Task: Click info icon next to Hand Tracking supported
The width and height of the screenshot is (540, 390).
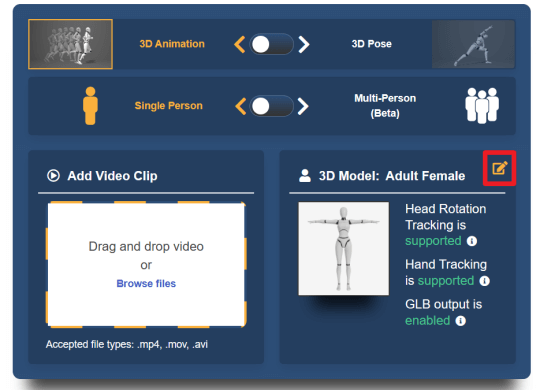Action: 485,281
